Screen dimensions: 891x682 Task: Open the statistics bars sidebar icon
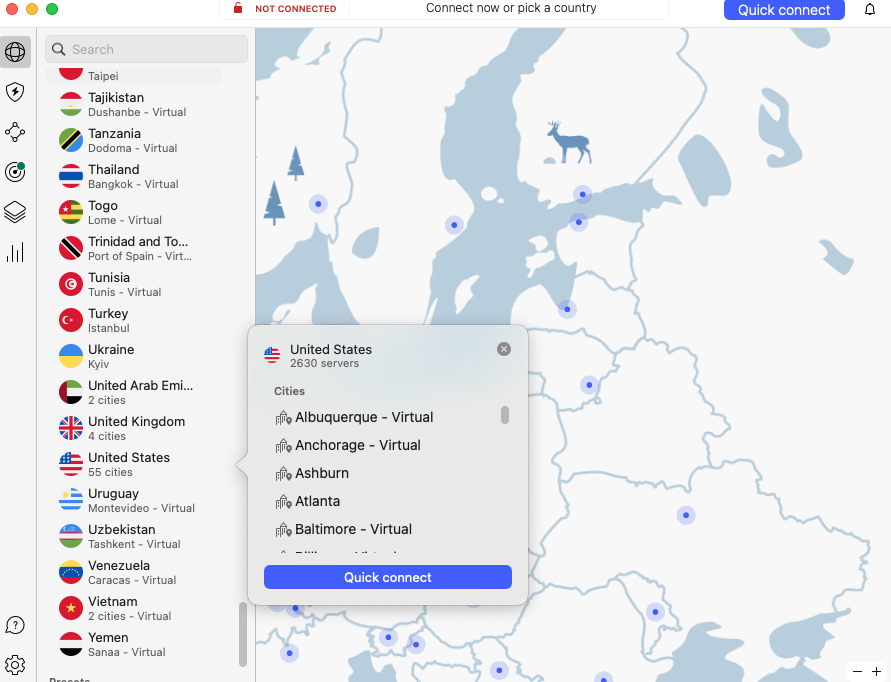pyautogui.click(x=15, y=252)
